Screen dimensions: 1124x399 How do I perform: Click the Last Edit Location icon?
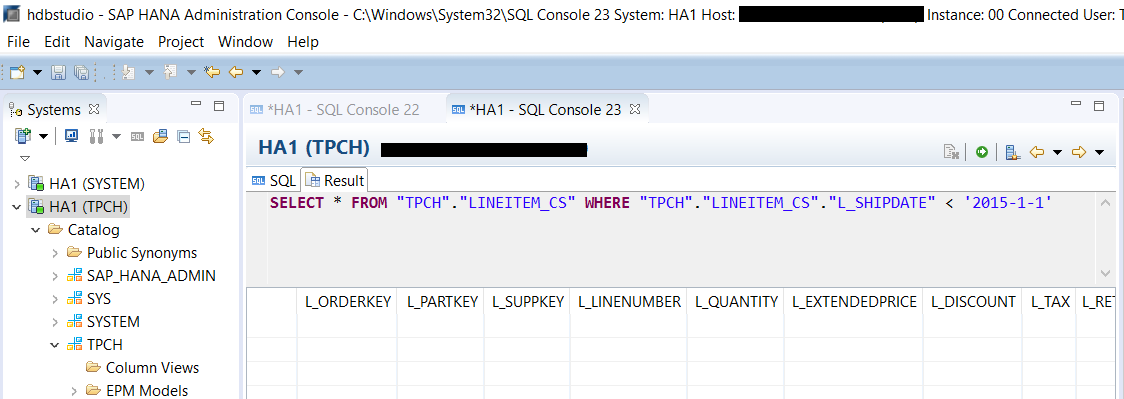click(x=211, y=72)
